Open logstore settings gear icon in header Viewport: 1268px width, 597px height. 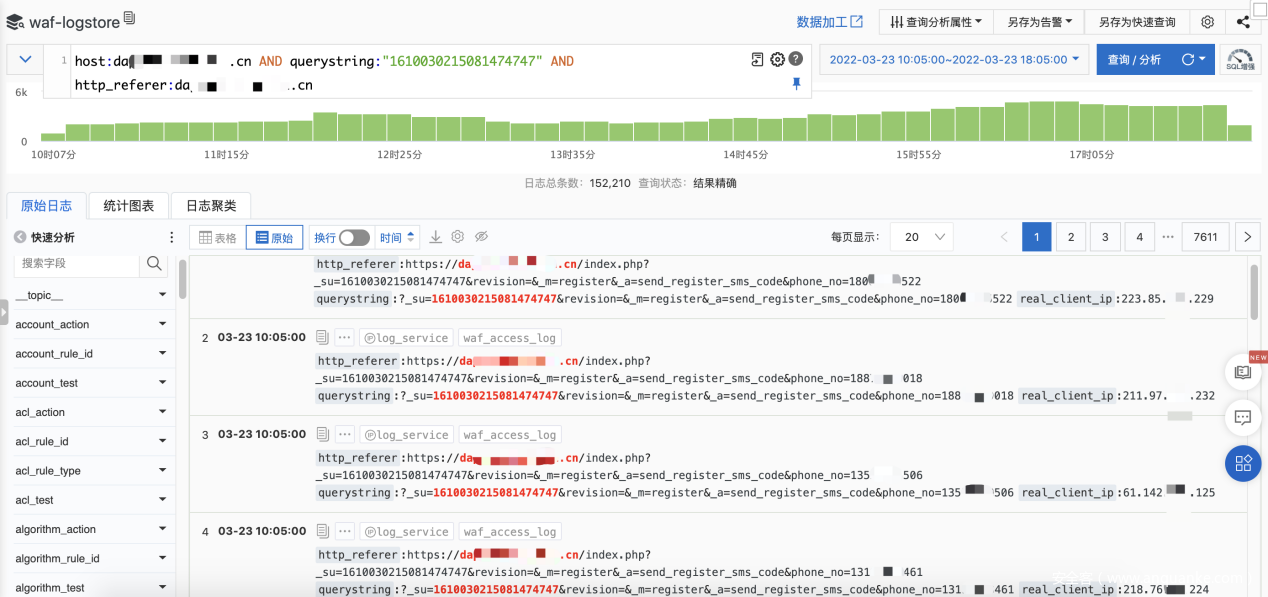pos(1208,22)
